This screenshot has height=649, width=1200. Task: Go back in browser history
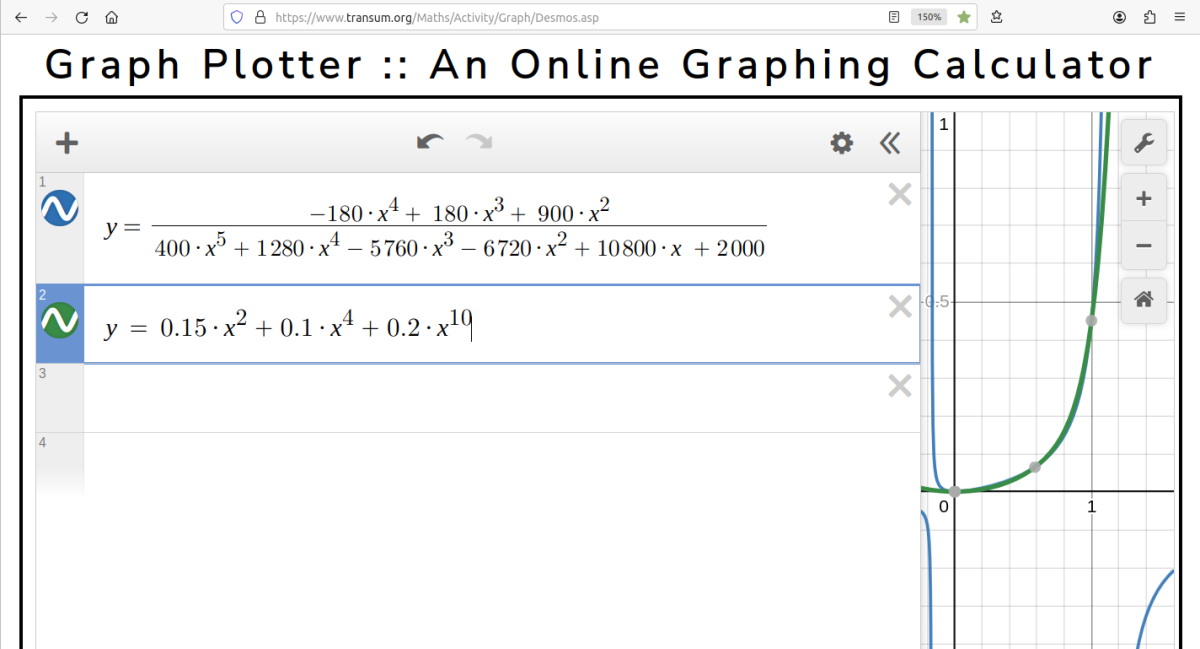pyautogui.click(x=21, y=17)
